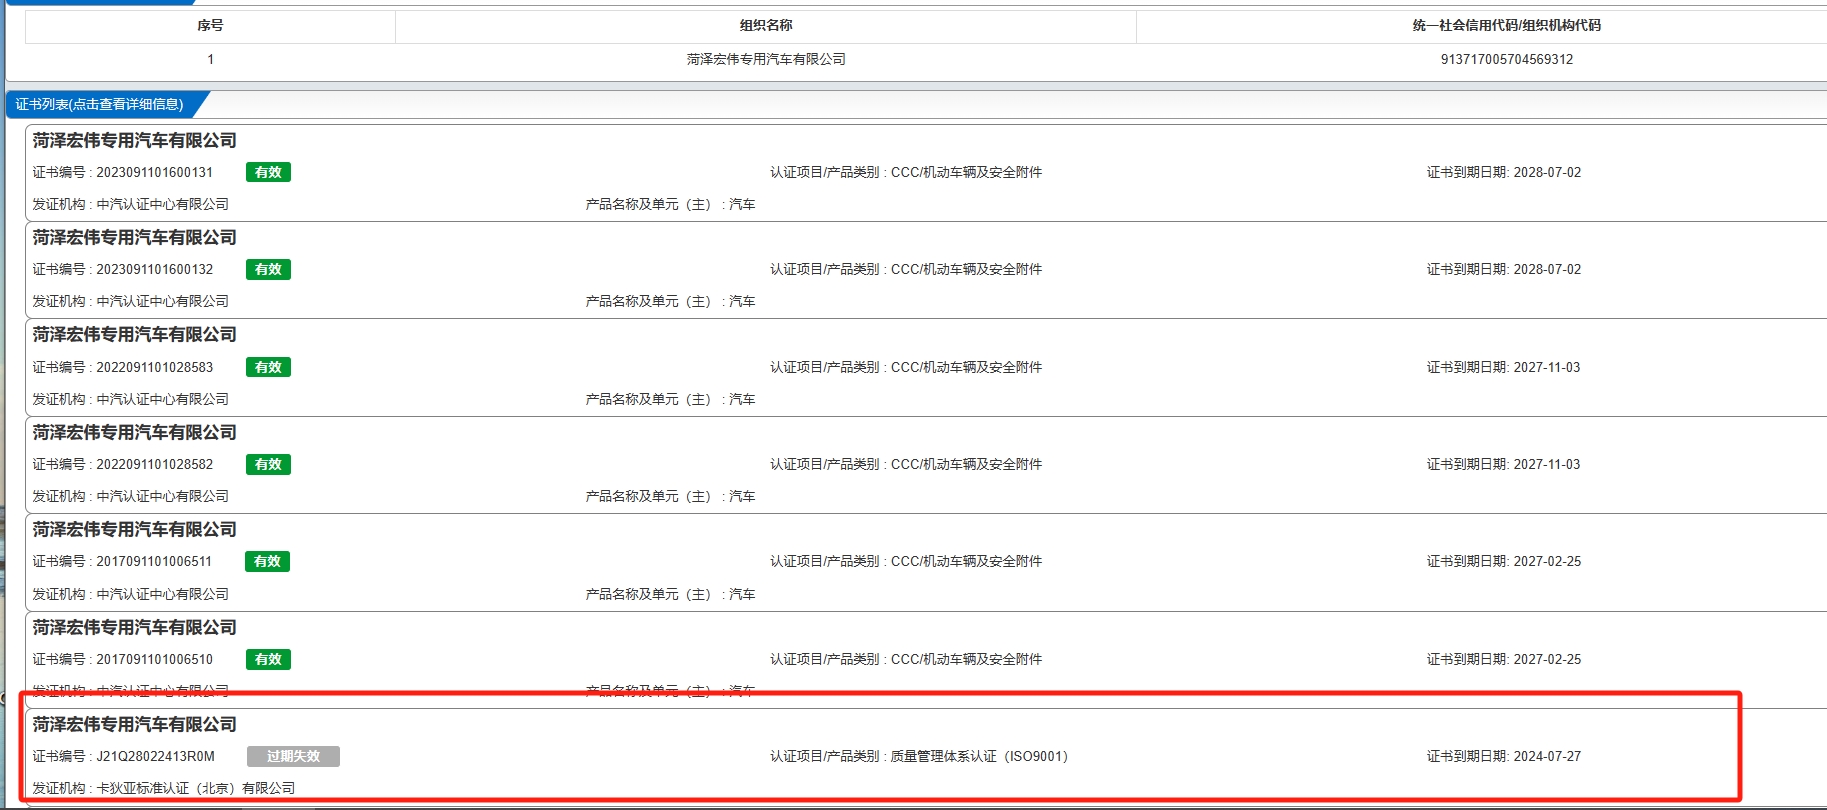
Task: Click 有效 badge for certificate 2023091101600132
Action: [268, 269]
